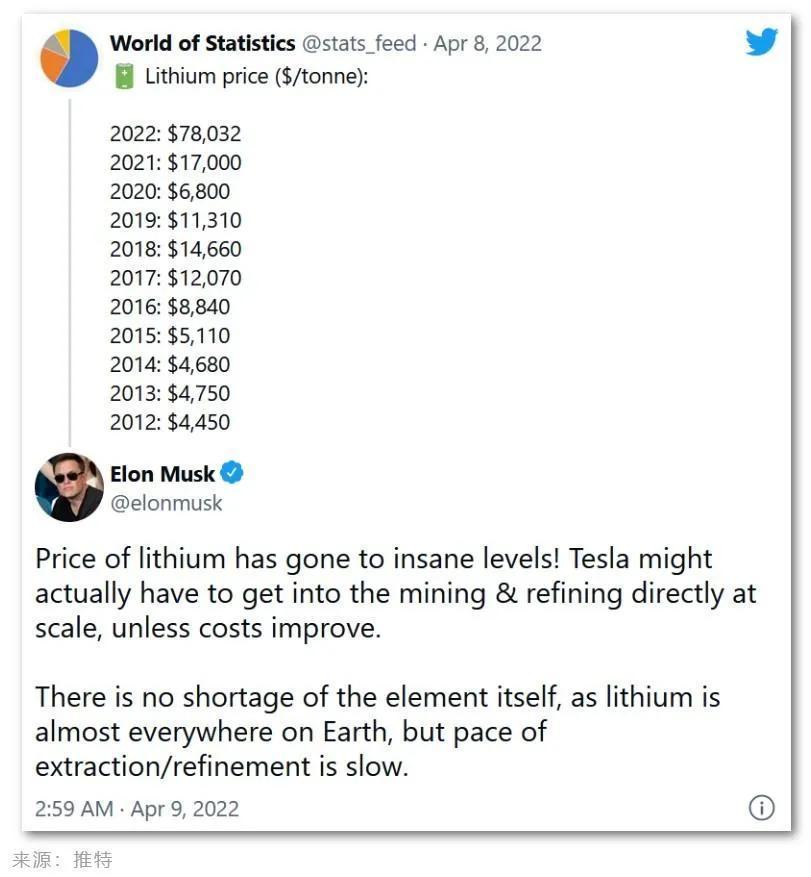This screenshot has height=877, width=811.
Task: Click the Twitter bird logo
Action: pos(761,41)
